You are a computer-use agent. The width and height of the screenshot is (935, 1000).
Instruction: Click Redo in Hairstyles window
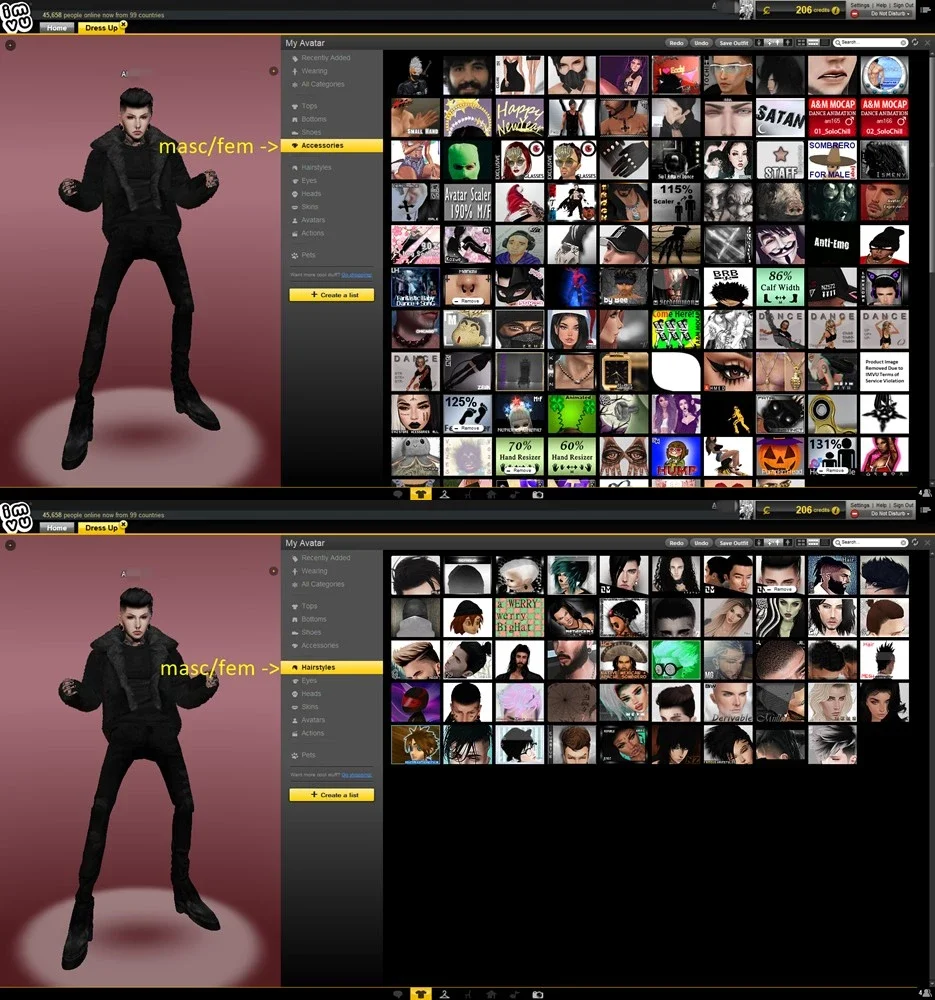pos(676,543)
